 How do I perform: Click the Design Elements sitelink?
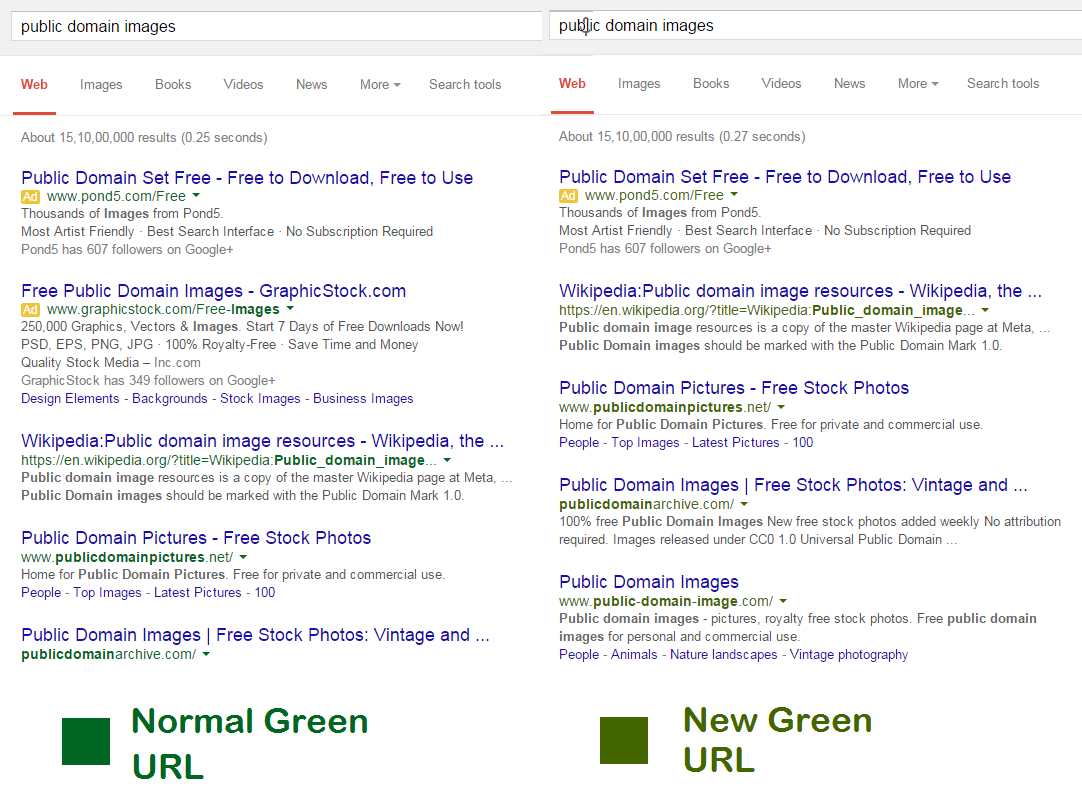pos(70,398)
